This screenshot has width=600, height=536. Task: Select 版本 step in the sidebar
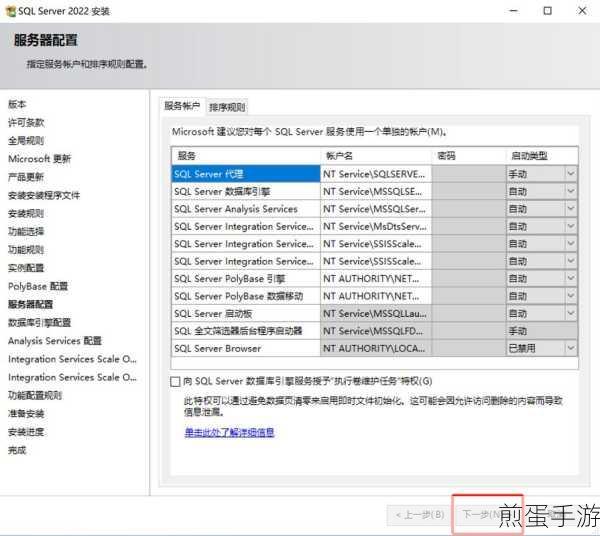[x=17, y=104]
